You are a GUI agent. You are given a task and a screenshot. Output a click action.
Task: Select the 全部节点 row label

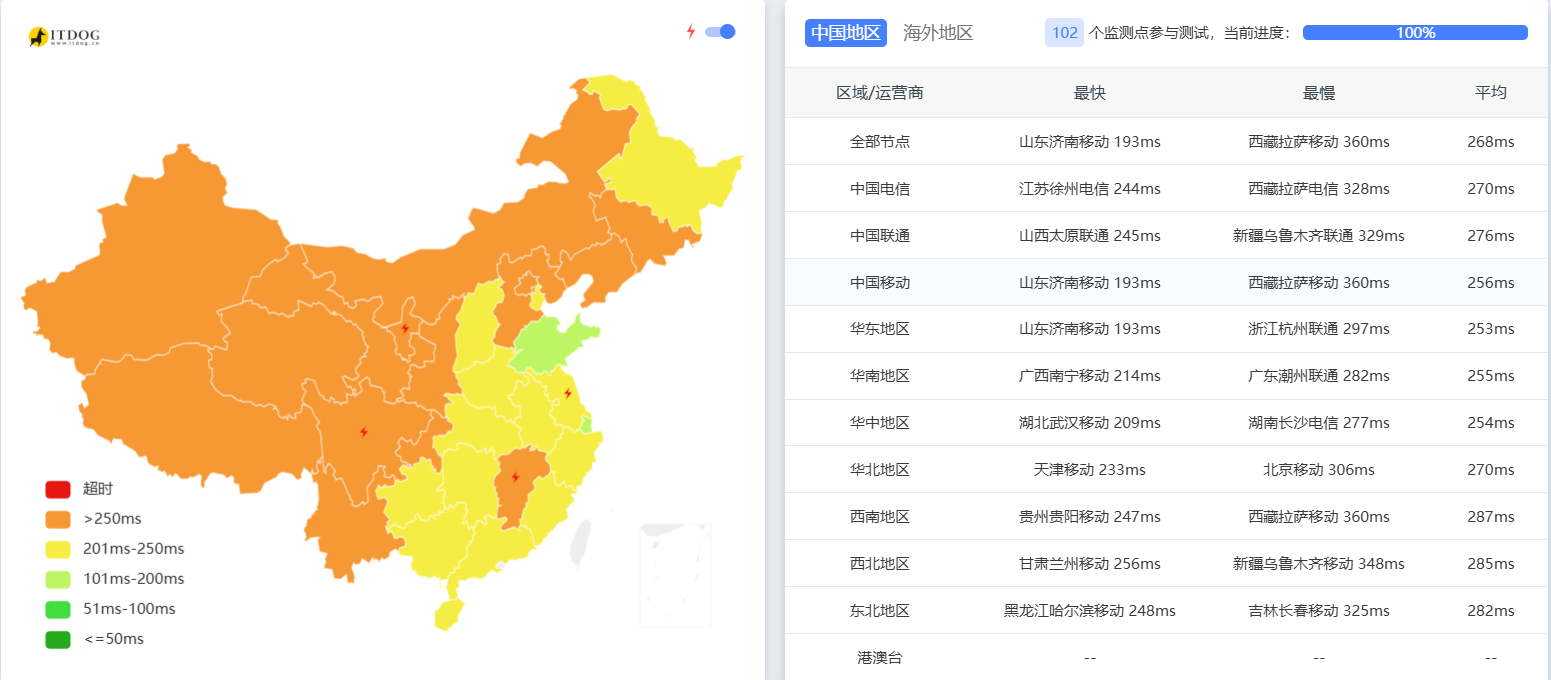(880, 142)
